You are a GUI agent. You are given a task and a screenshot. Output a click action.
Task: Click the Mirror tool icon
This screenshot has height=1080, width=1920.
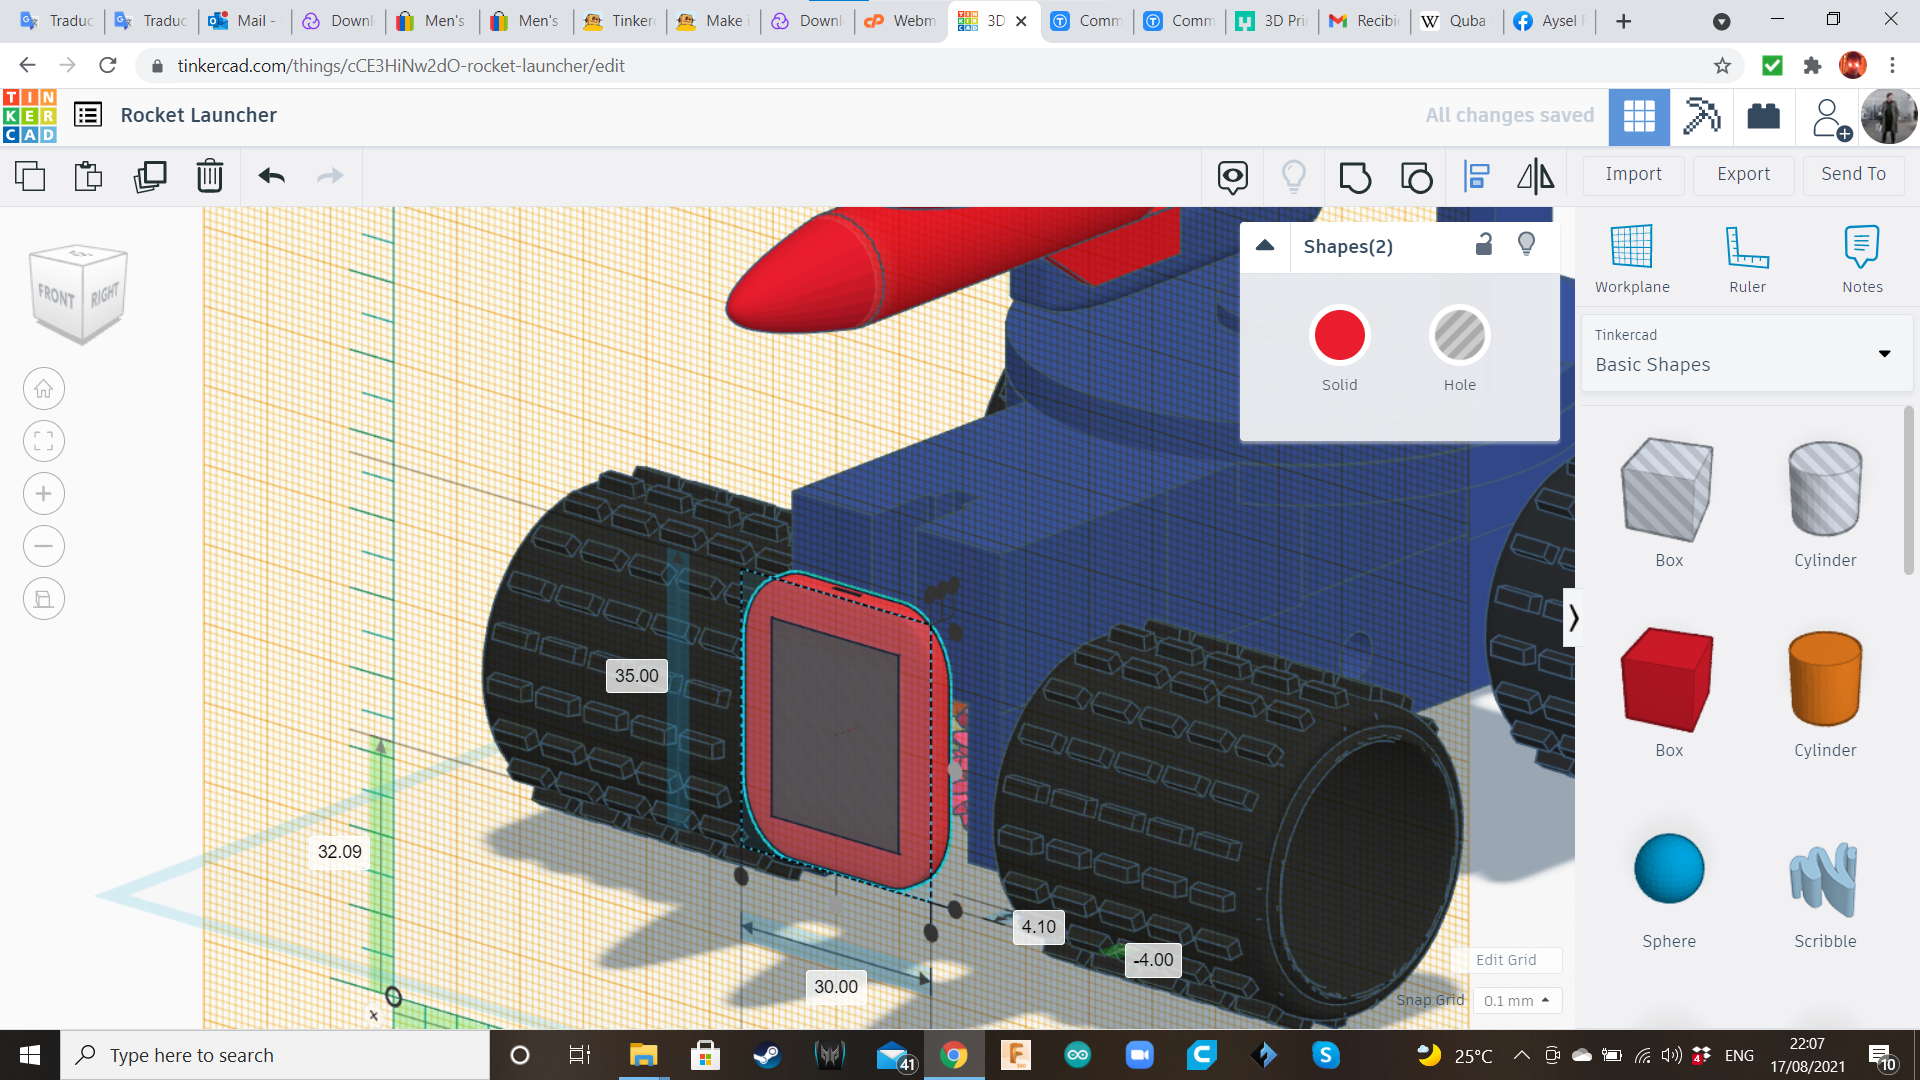point(1535,177)
